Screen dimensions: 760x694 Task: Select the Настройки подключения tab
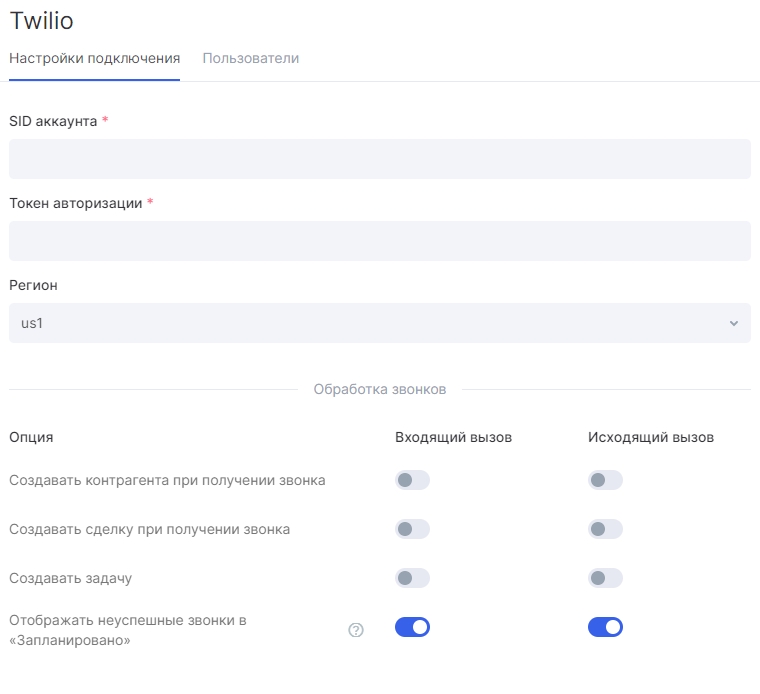click(x=95, y=58)
